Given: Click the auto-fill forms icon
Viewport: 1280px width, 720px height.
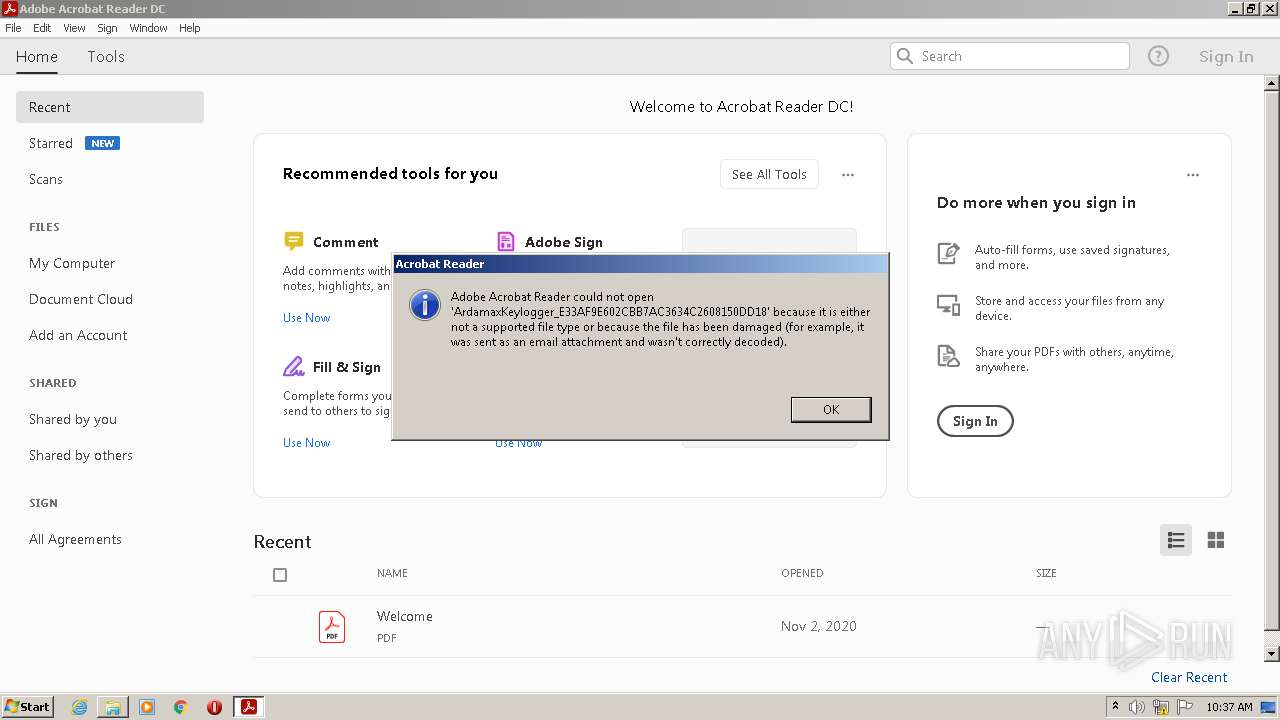Looking at the screenshot, I should coord(948,253).
